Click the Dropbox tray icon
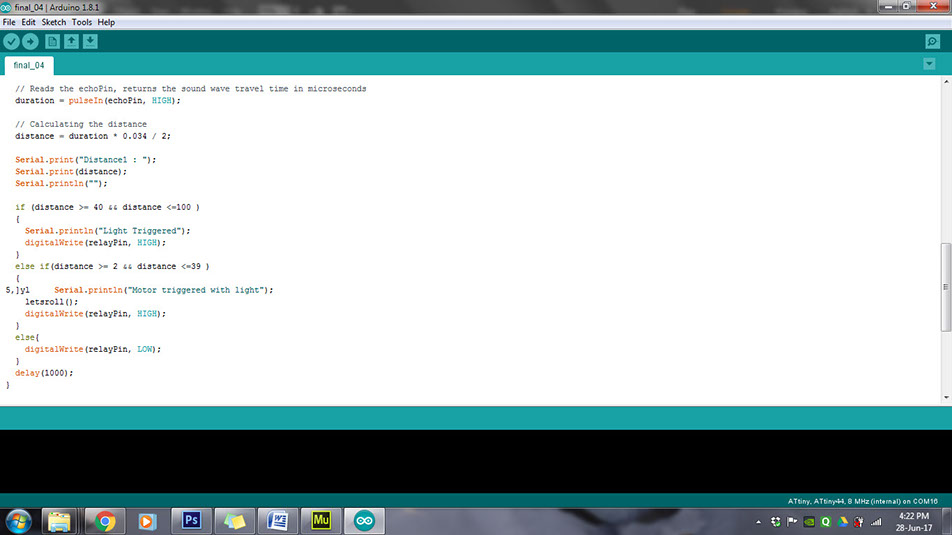This screenshot has width=952, height=535. tap(776, 522)
